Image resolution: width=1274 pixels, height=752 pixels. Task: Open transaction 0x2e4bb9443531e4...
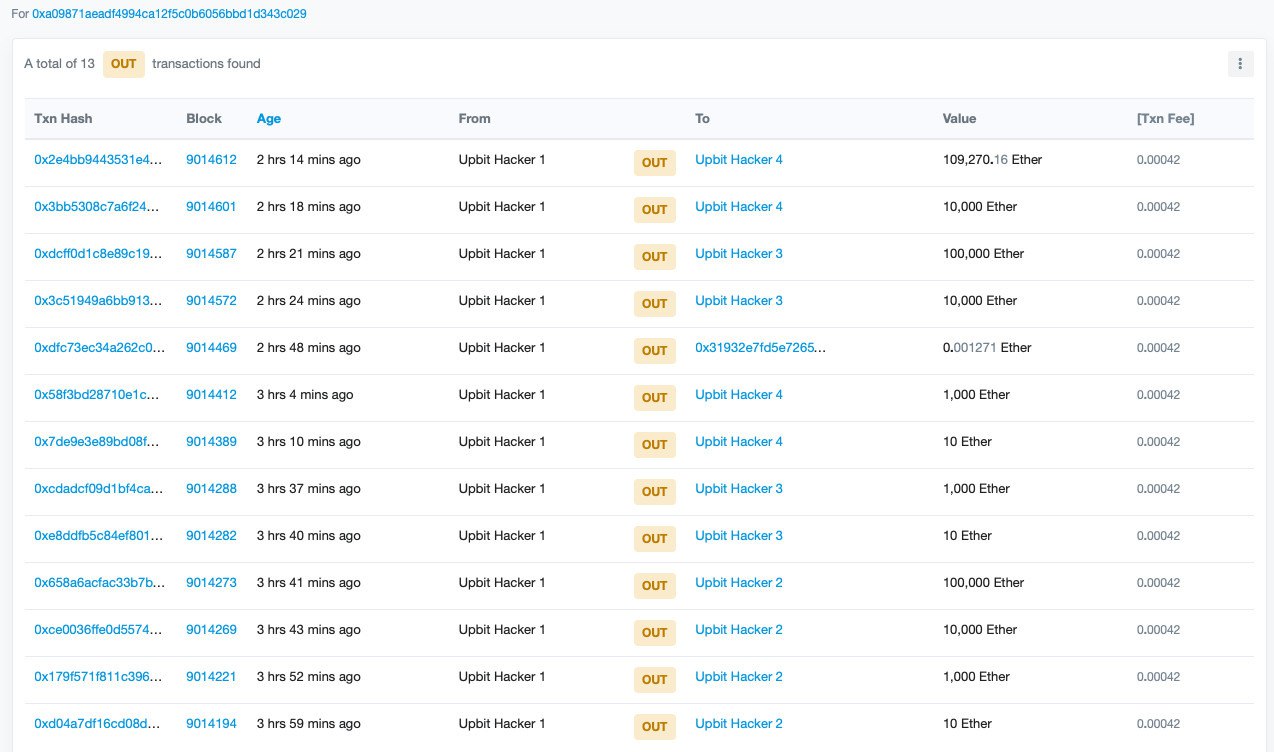(97, 159)
